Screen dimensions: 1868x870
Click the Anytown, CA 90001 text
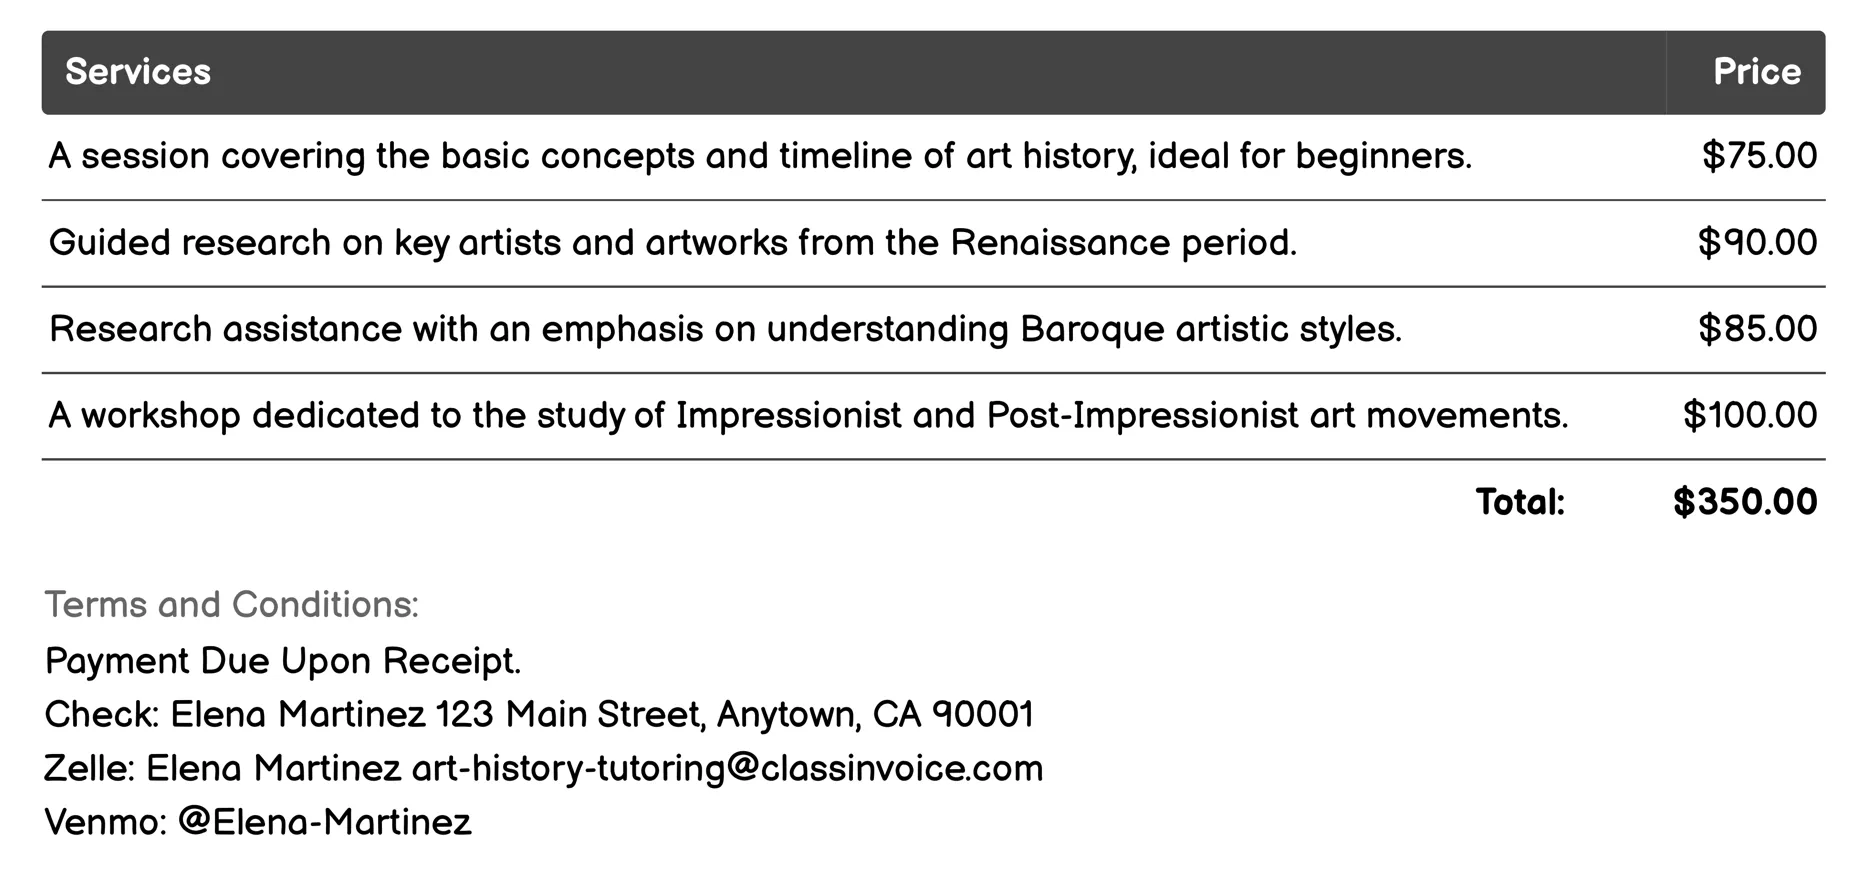pos(875,714)
